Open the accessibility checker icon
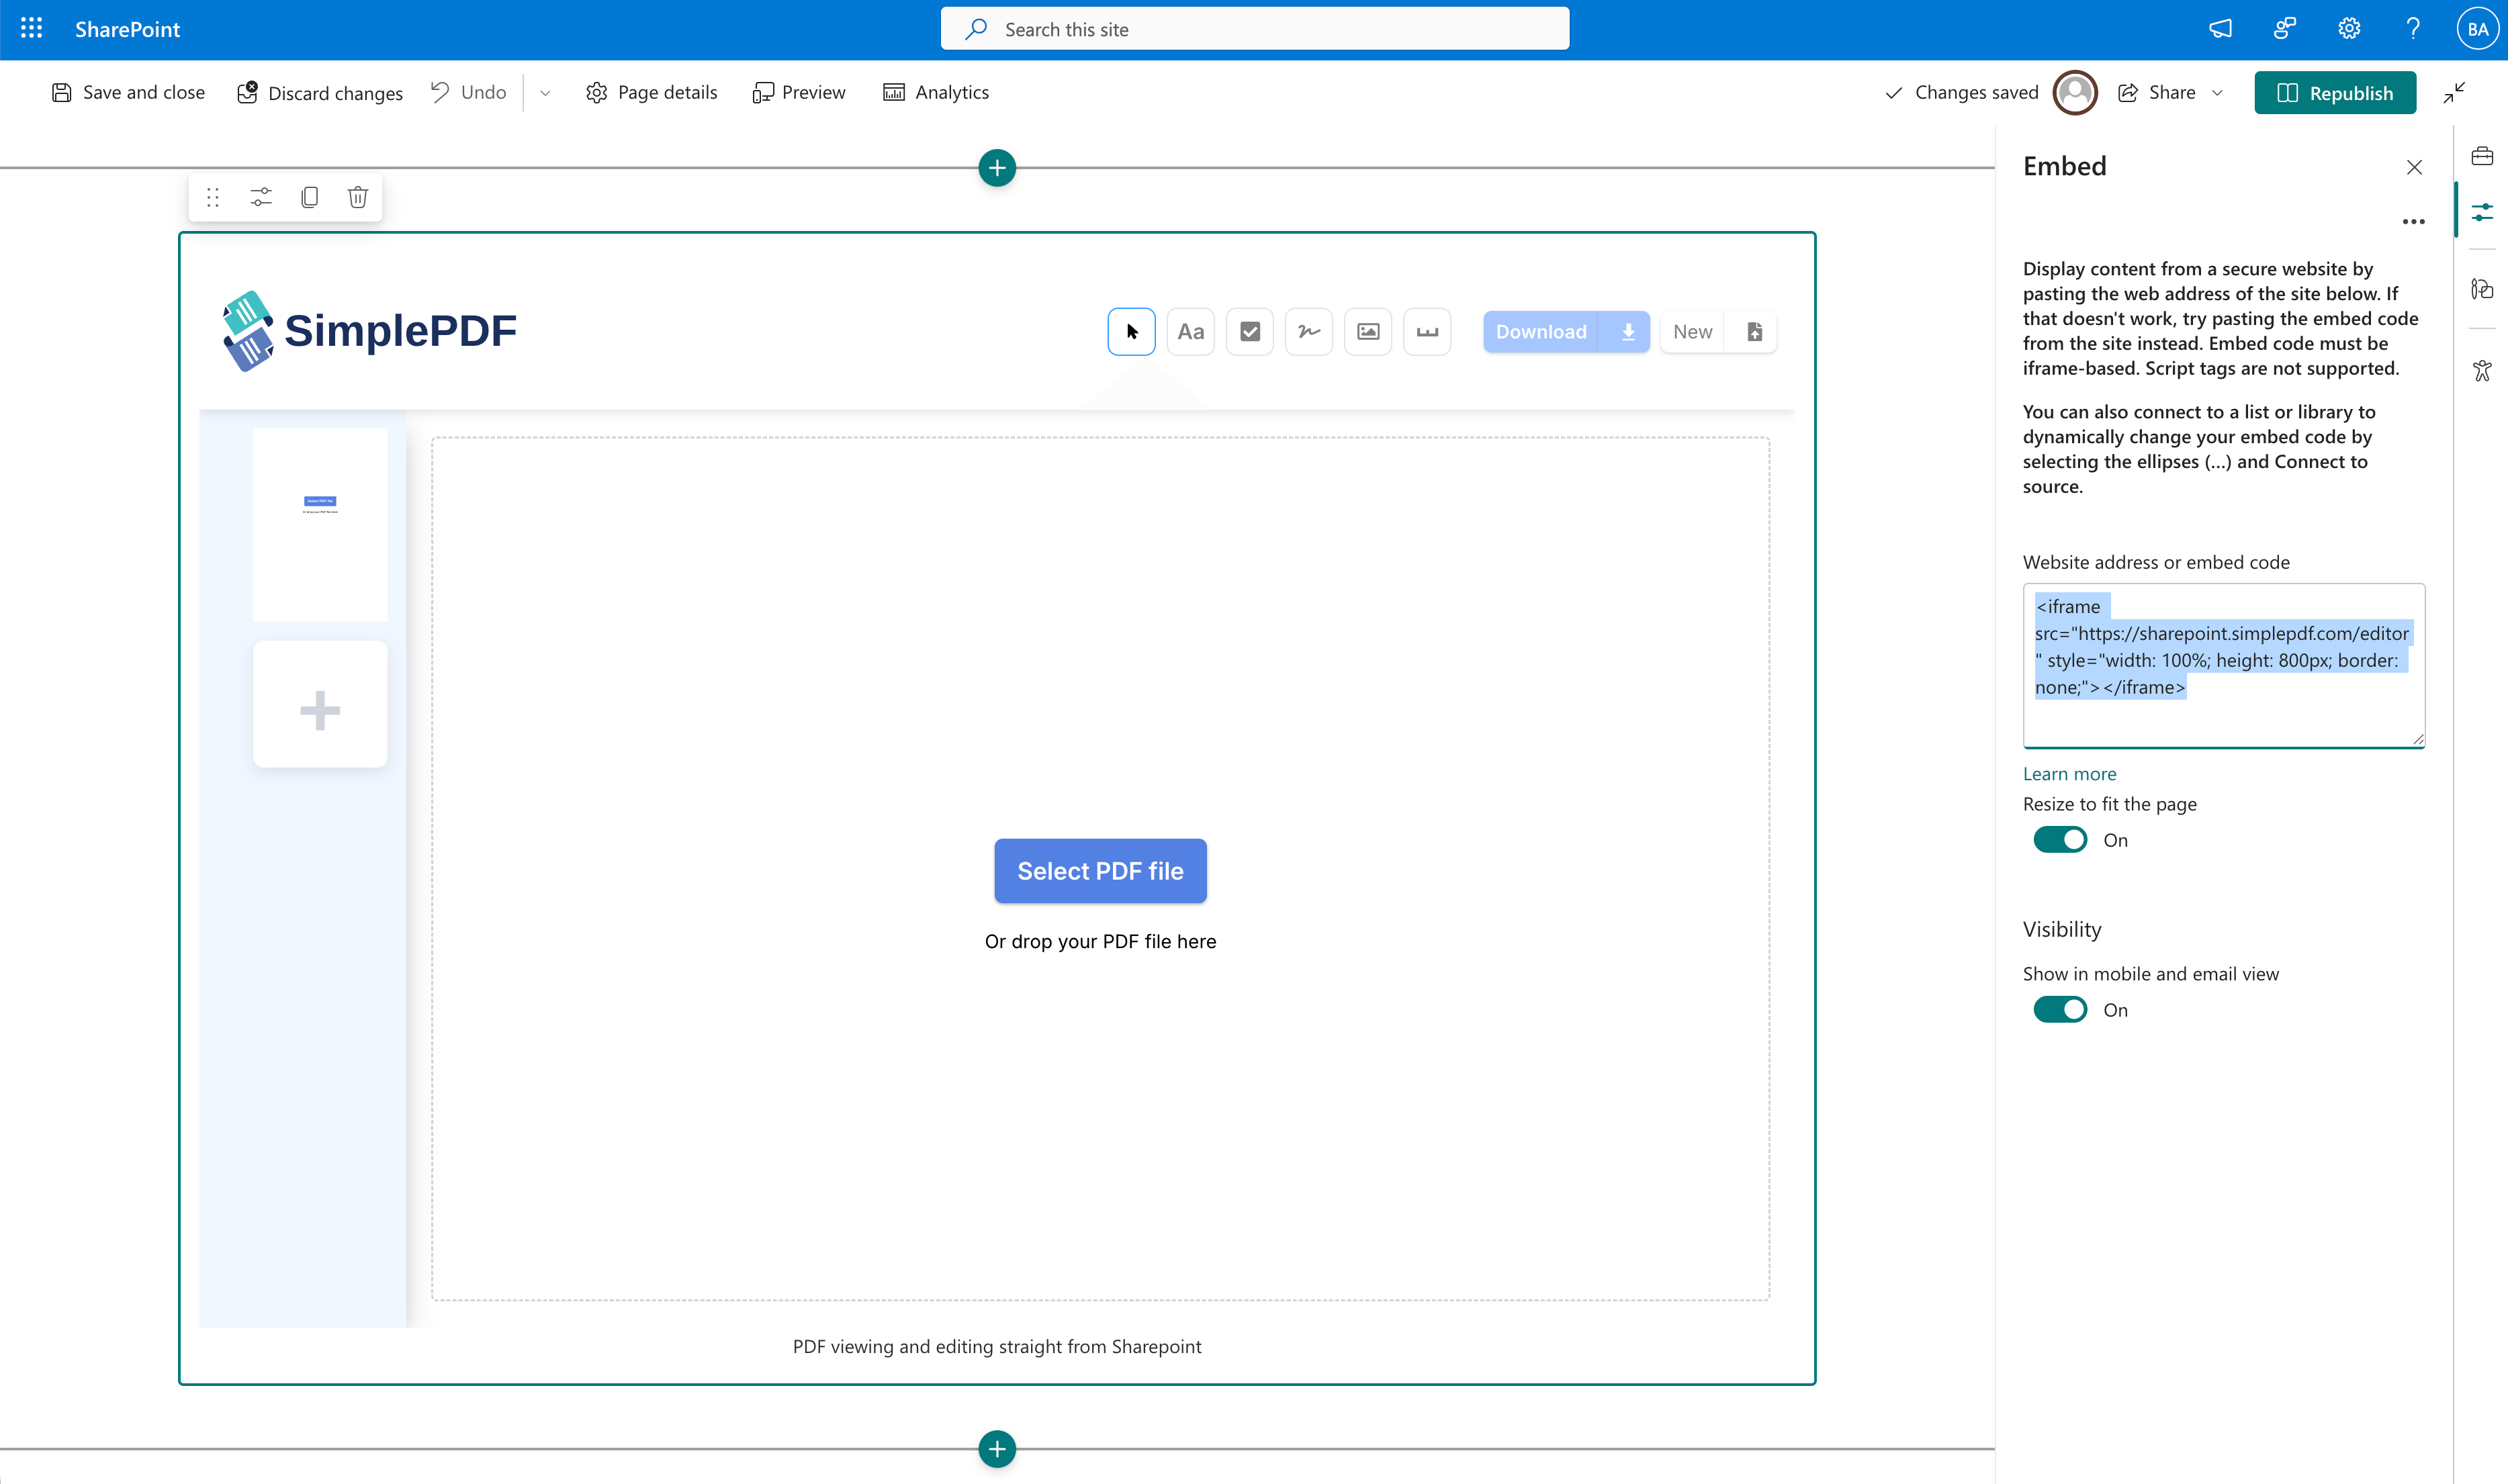Viewport: 2508px width, 1484px height. click(x=2484, y=370)
